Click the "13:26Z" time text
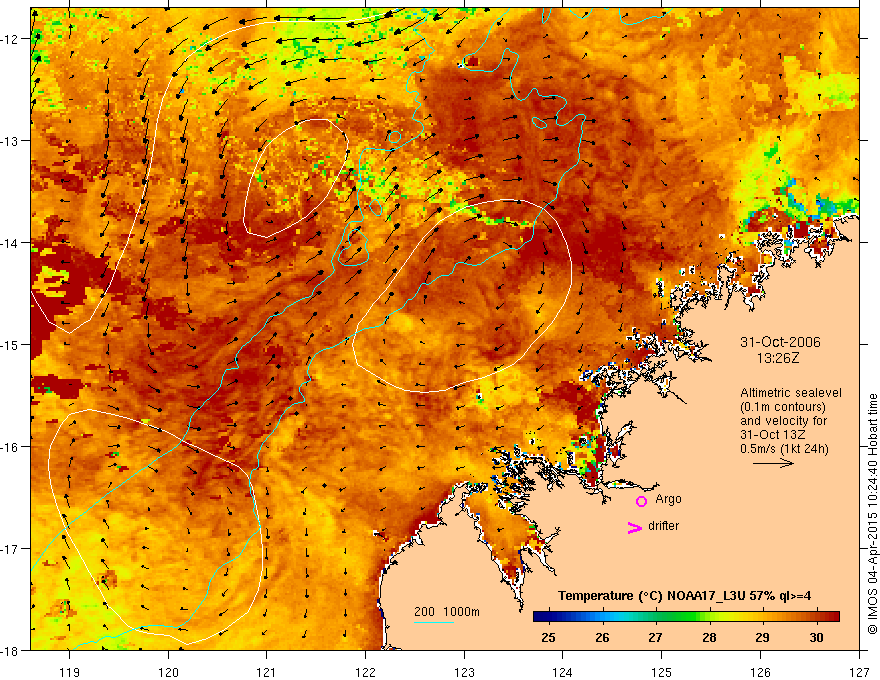 pos(778,357)
